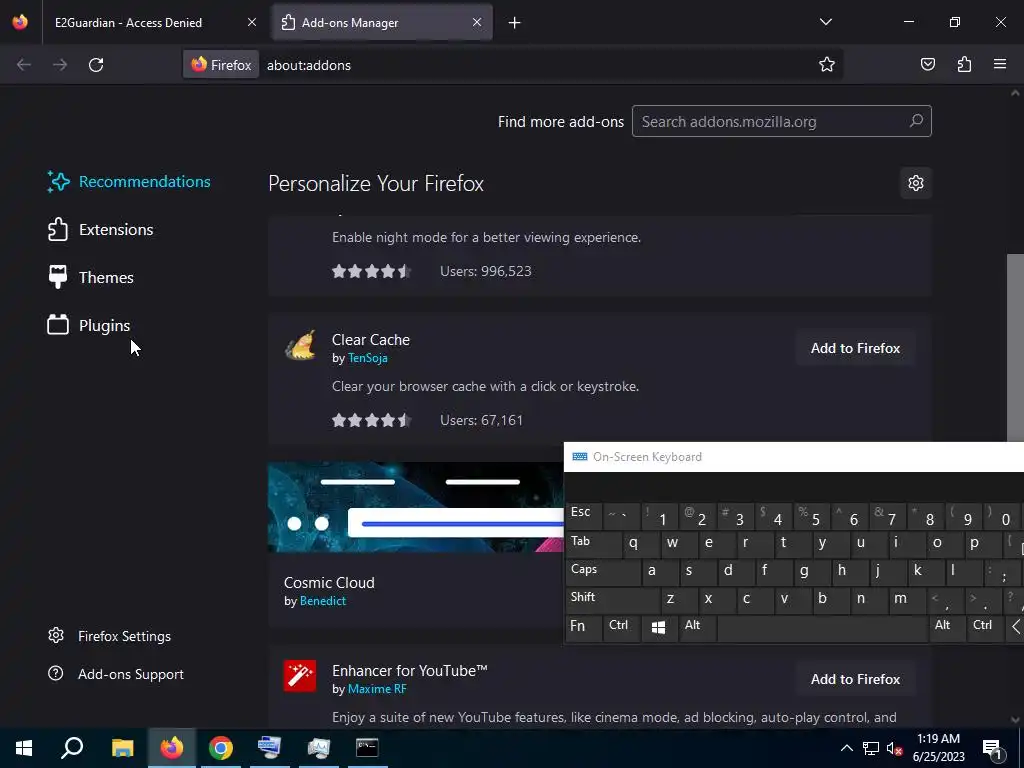The height and width of the screenshot is (768, 1024).
Task: Open a new tab
Action: [x=515, y=23]
